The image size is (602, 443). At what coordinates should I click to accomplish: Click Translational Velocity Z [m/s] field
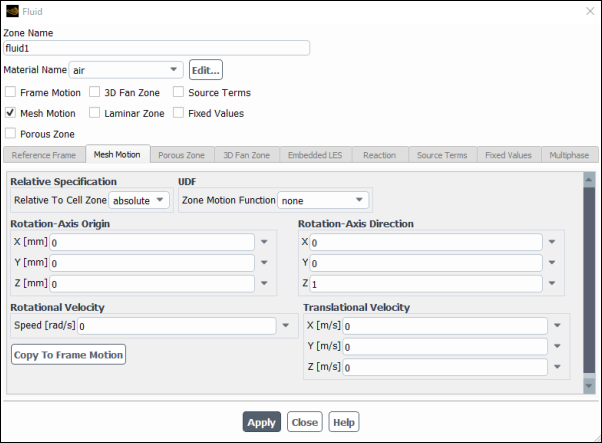pos(445,367)
